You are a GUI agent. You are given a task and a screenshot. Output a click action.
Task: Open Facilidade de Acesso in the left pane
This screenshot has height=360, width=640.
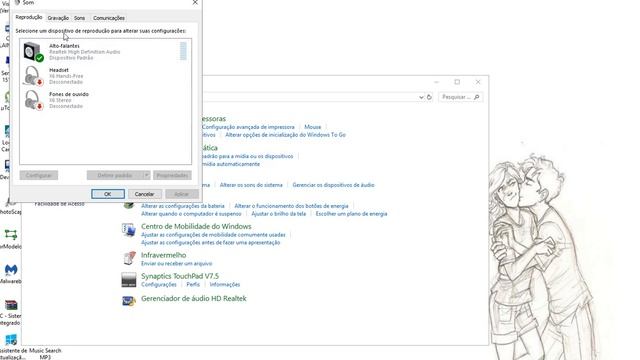pyautogui.click(x=60, y=204)
